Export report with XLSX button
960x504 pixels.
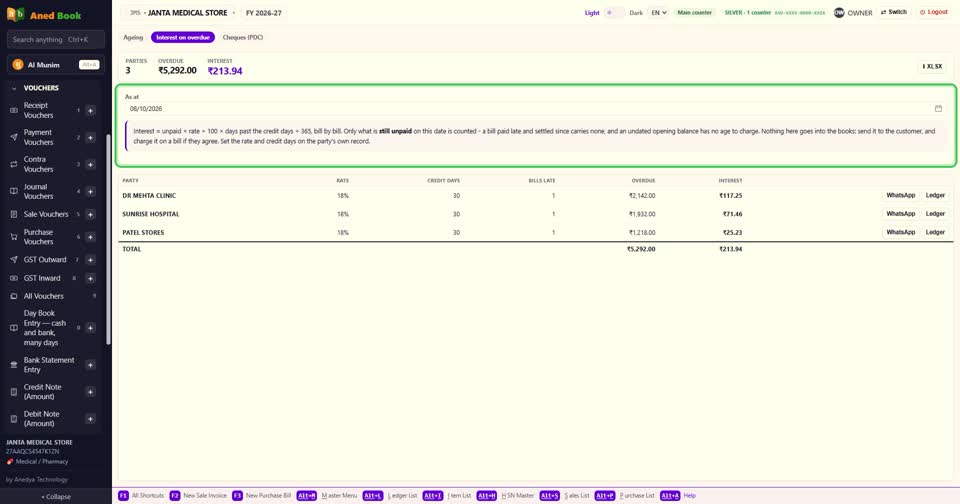(x=932, y=66)
